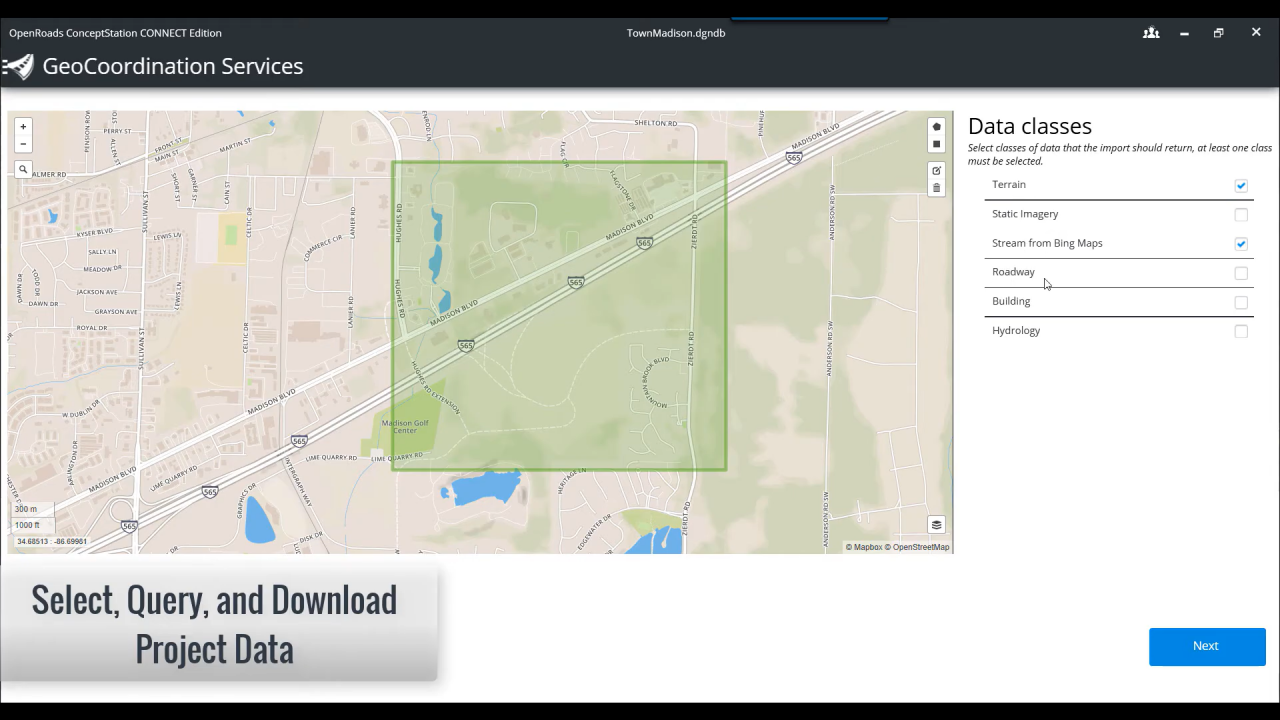Image resolution: width=1280 pixels, height=720 pixels.
Task: Click the Data classes heading
Action: tap(1030, 126)
